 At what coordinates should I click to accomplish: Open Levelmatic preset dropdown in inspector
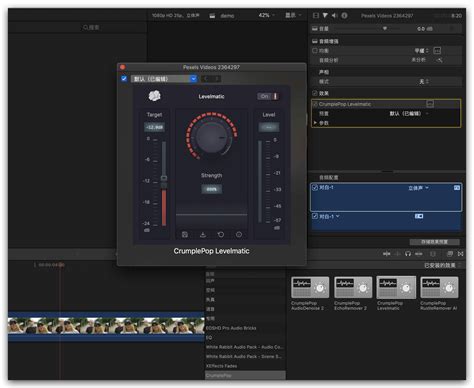(409, 114)
